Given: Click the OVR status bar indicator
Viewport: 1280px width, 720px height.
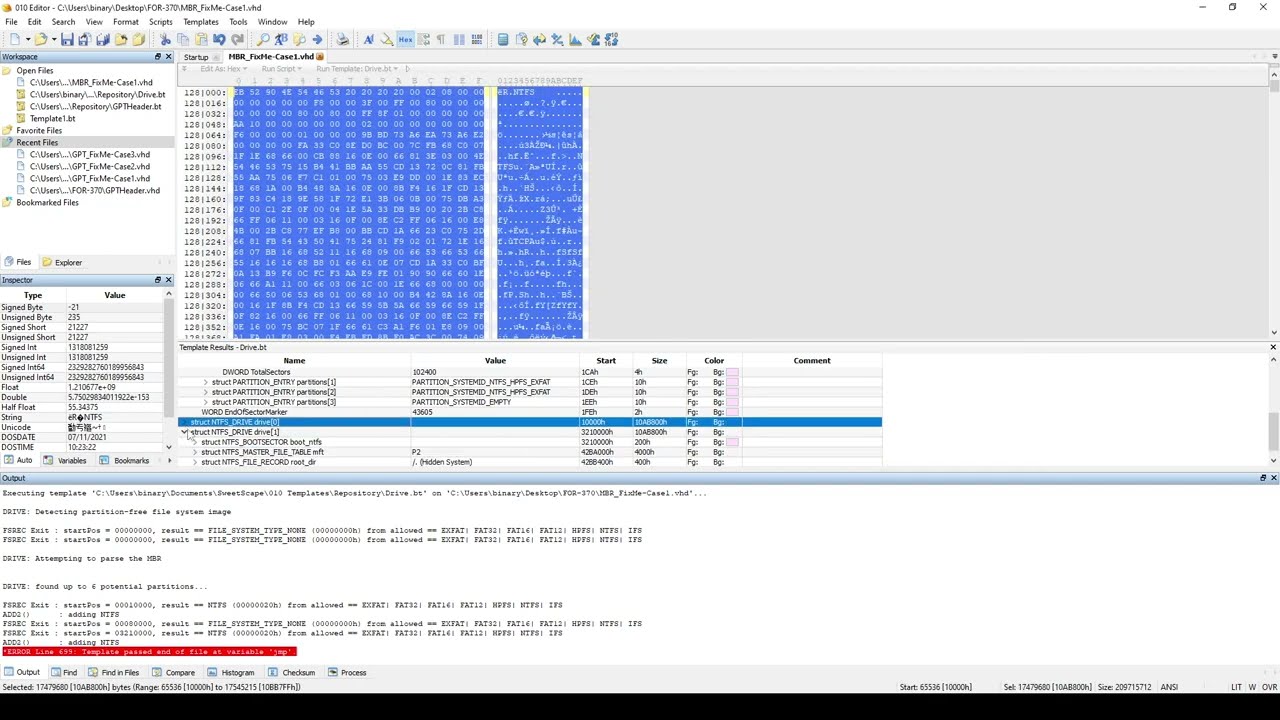Looking at the screenshot, I should pos(1269,687).
